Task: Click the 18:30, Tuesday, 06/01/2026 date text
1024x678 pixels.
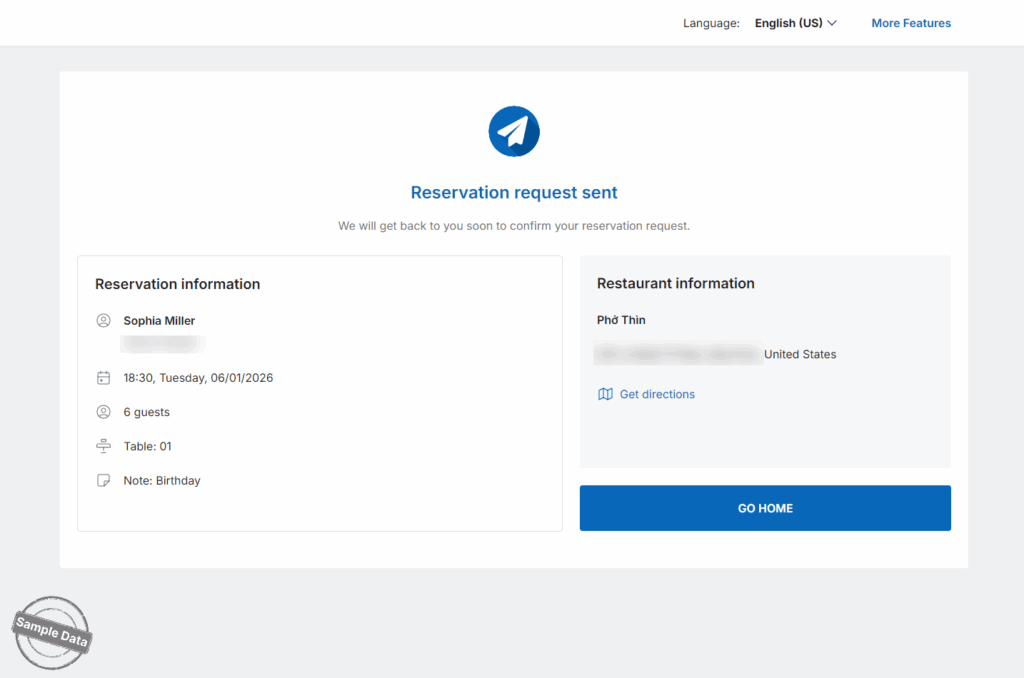Action: 198,378
